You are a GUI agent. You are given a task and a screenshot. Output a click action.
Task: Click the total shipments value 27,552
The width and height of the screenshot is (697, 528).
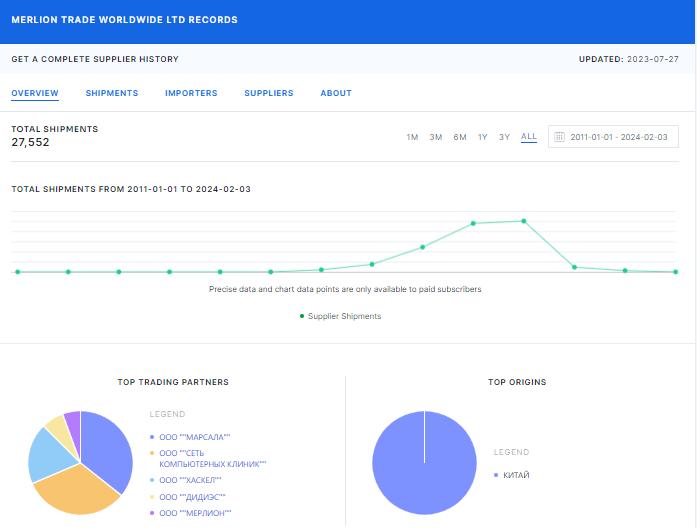coord(30,142)
